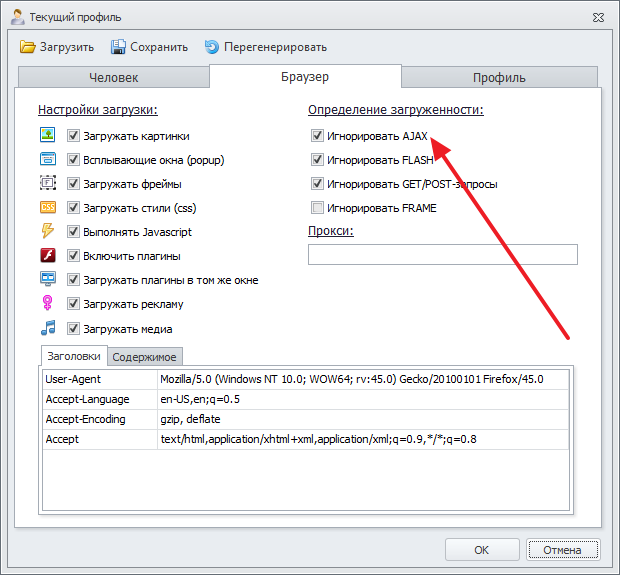Viewport: 620px width, 575px height.
Task: Toggle Игнорировать FLASH checkbox
Action: pyautogui.click(x=317, y=160)
